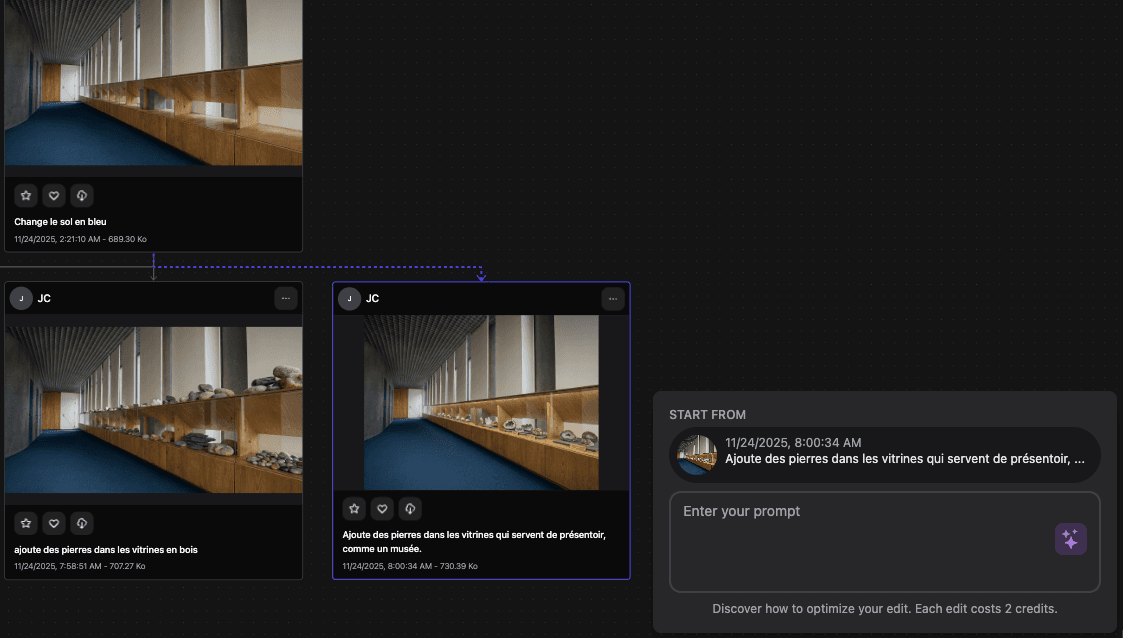Open three-dot menu on selected JC card
Viewport: 1123px width, 638px height.
click(613, 298)
